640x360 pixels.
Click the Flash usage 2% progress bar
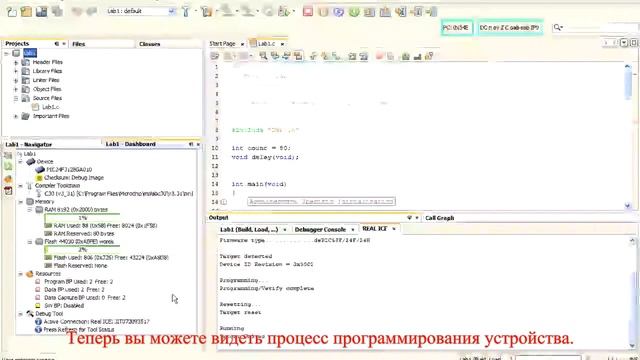pyautogui.click(x=82, y=249)
